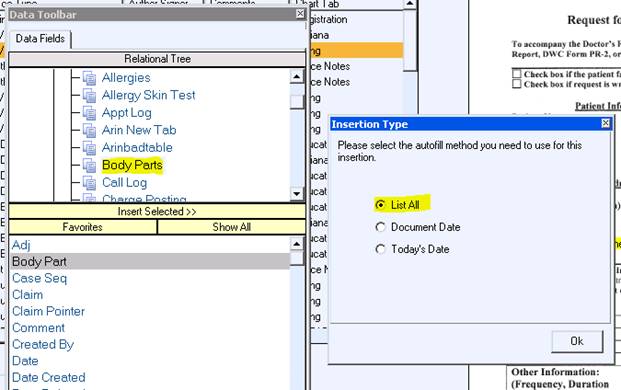The width and height of the screenshot is (621, 390).
Task: Choose the Today's Date radio option
Action: click(x=380, y=249)
